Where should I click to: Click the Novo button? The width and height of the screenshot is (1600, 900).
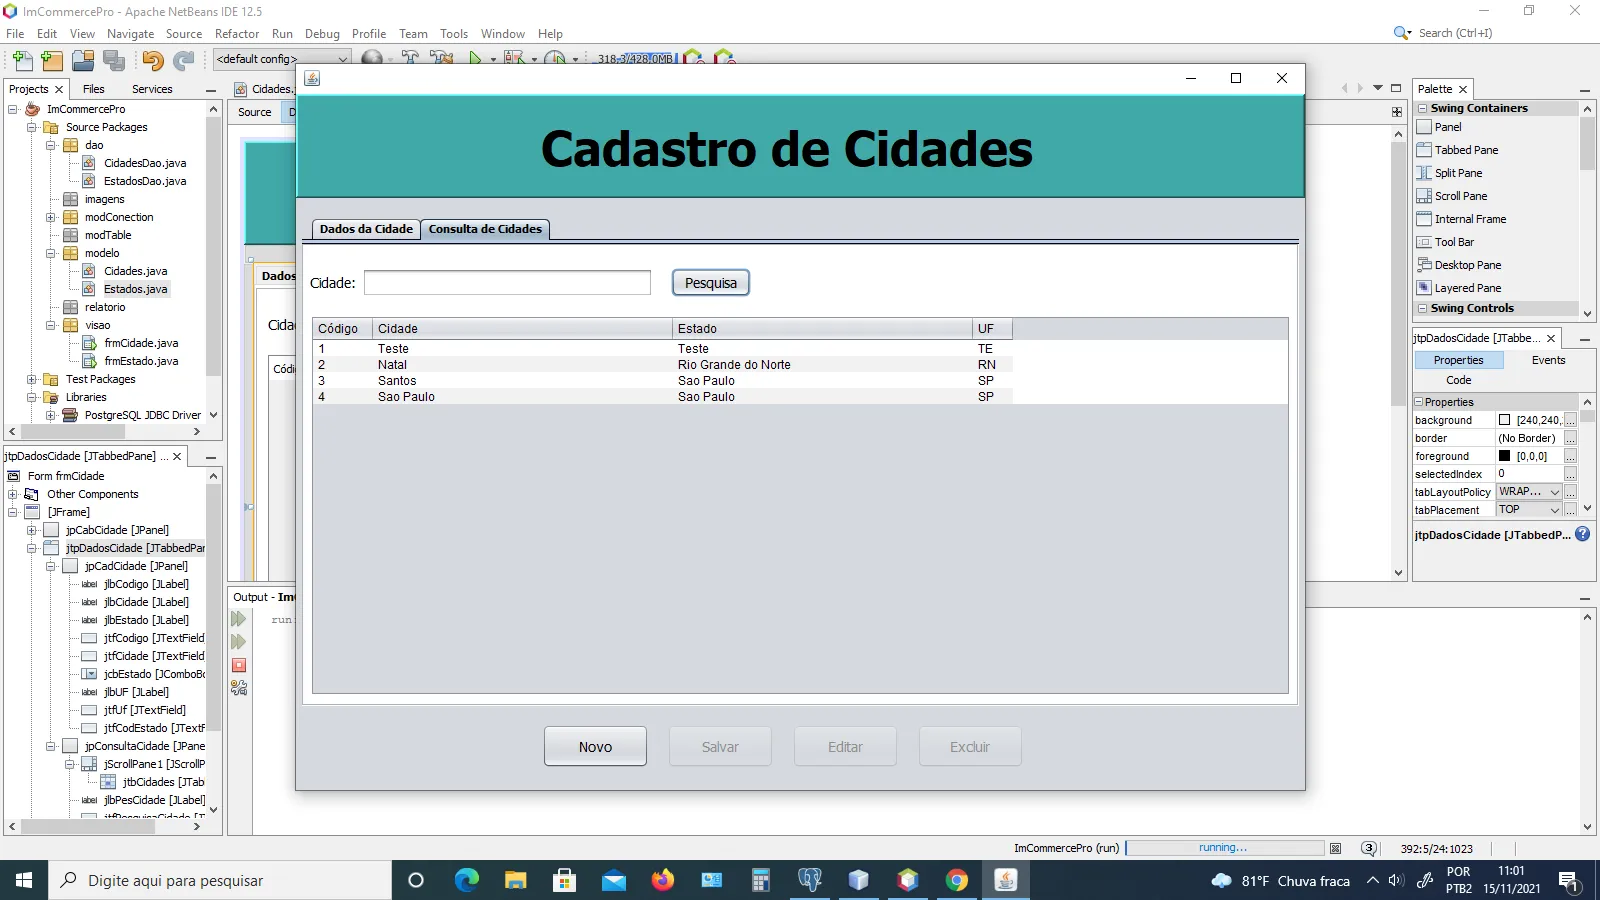pyautogui.click(x=595, y=746)
